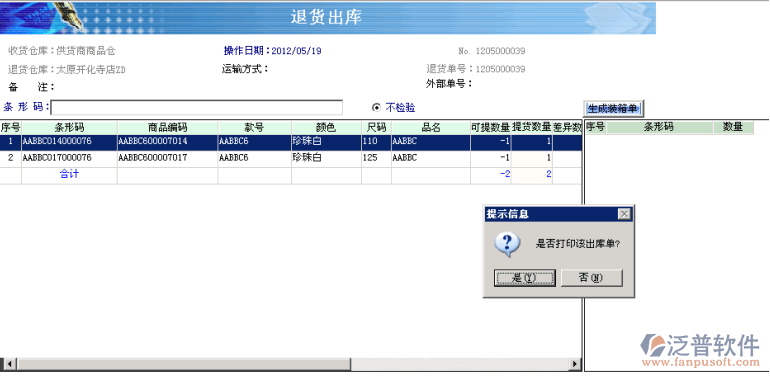
Task: Click the horizontal scrollbar left arrow
Action: coord(9,364)
